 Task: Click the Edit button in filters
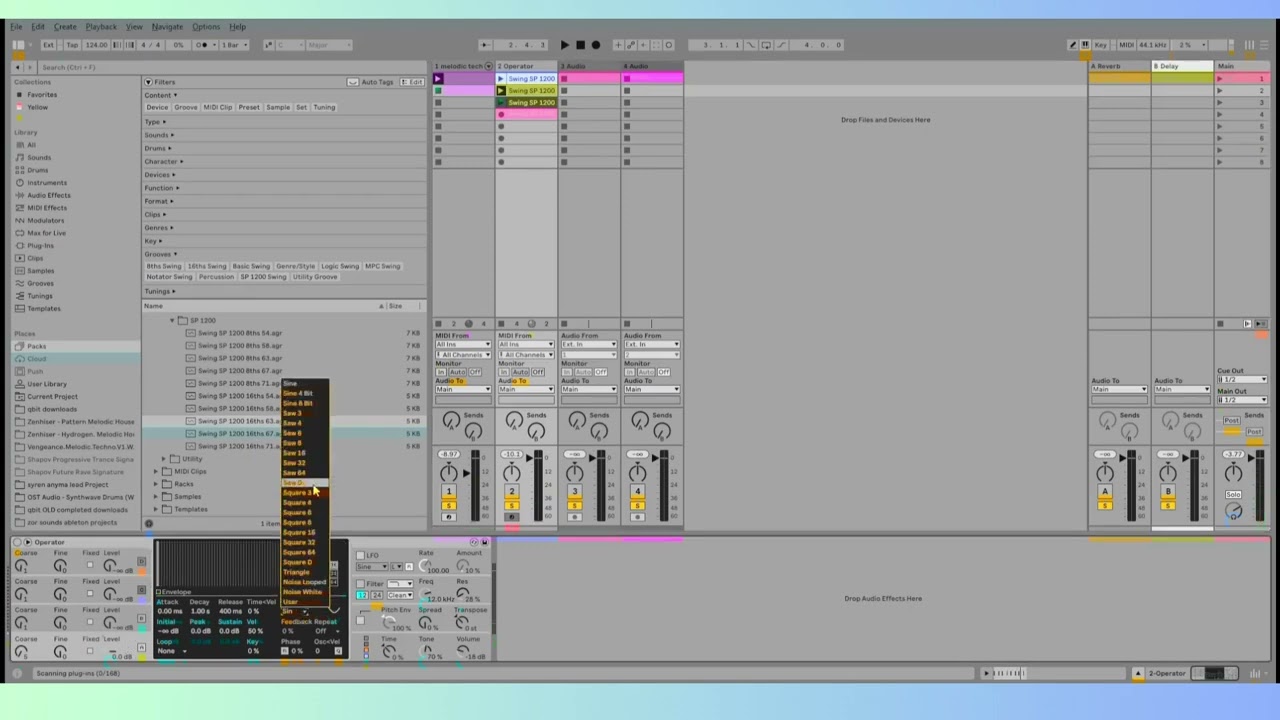413,82
